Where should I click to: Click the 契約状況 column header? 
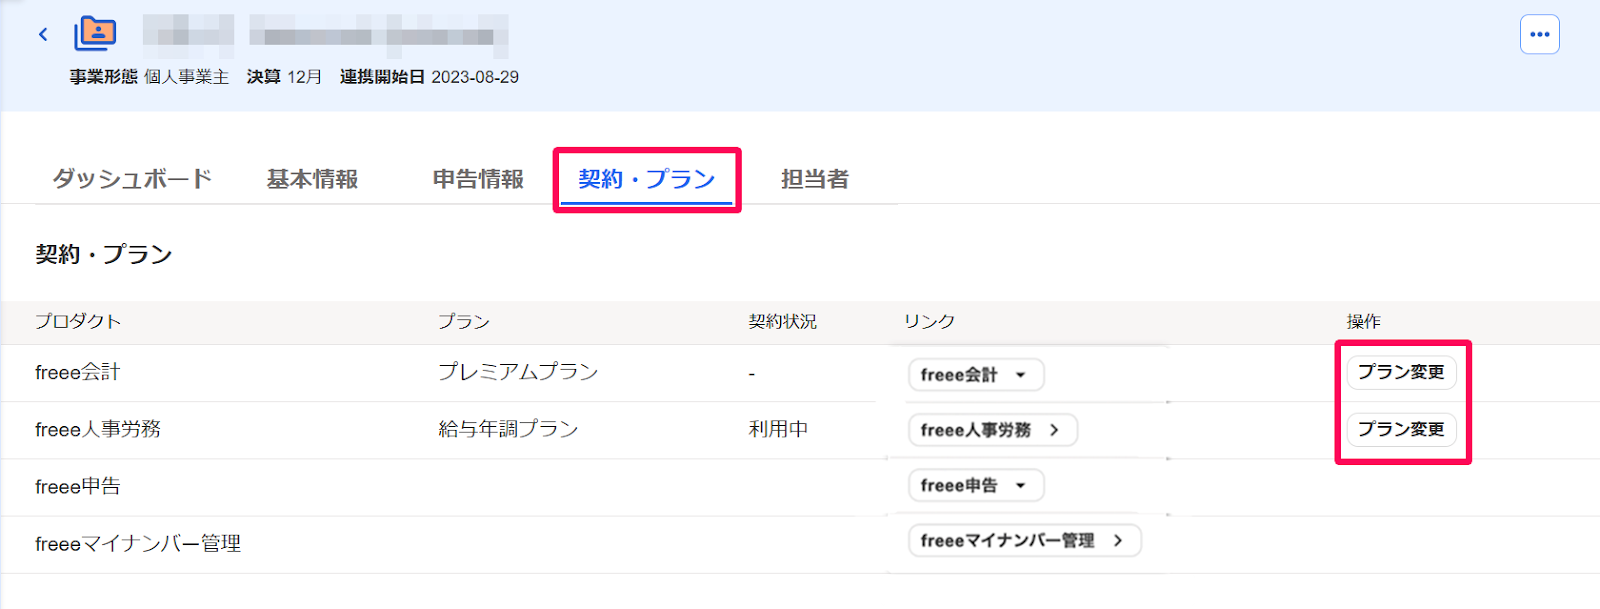point(783,321)
